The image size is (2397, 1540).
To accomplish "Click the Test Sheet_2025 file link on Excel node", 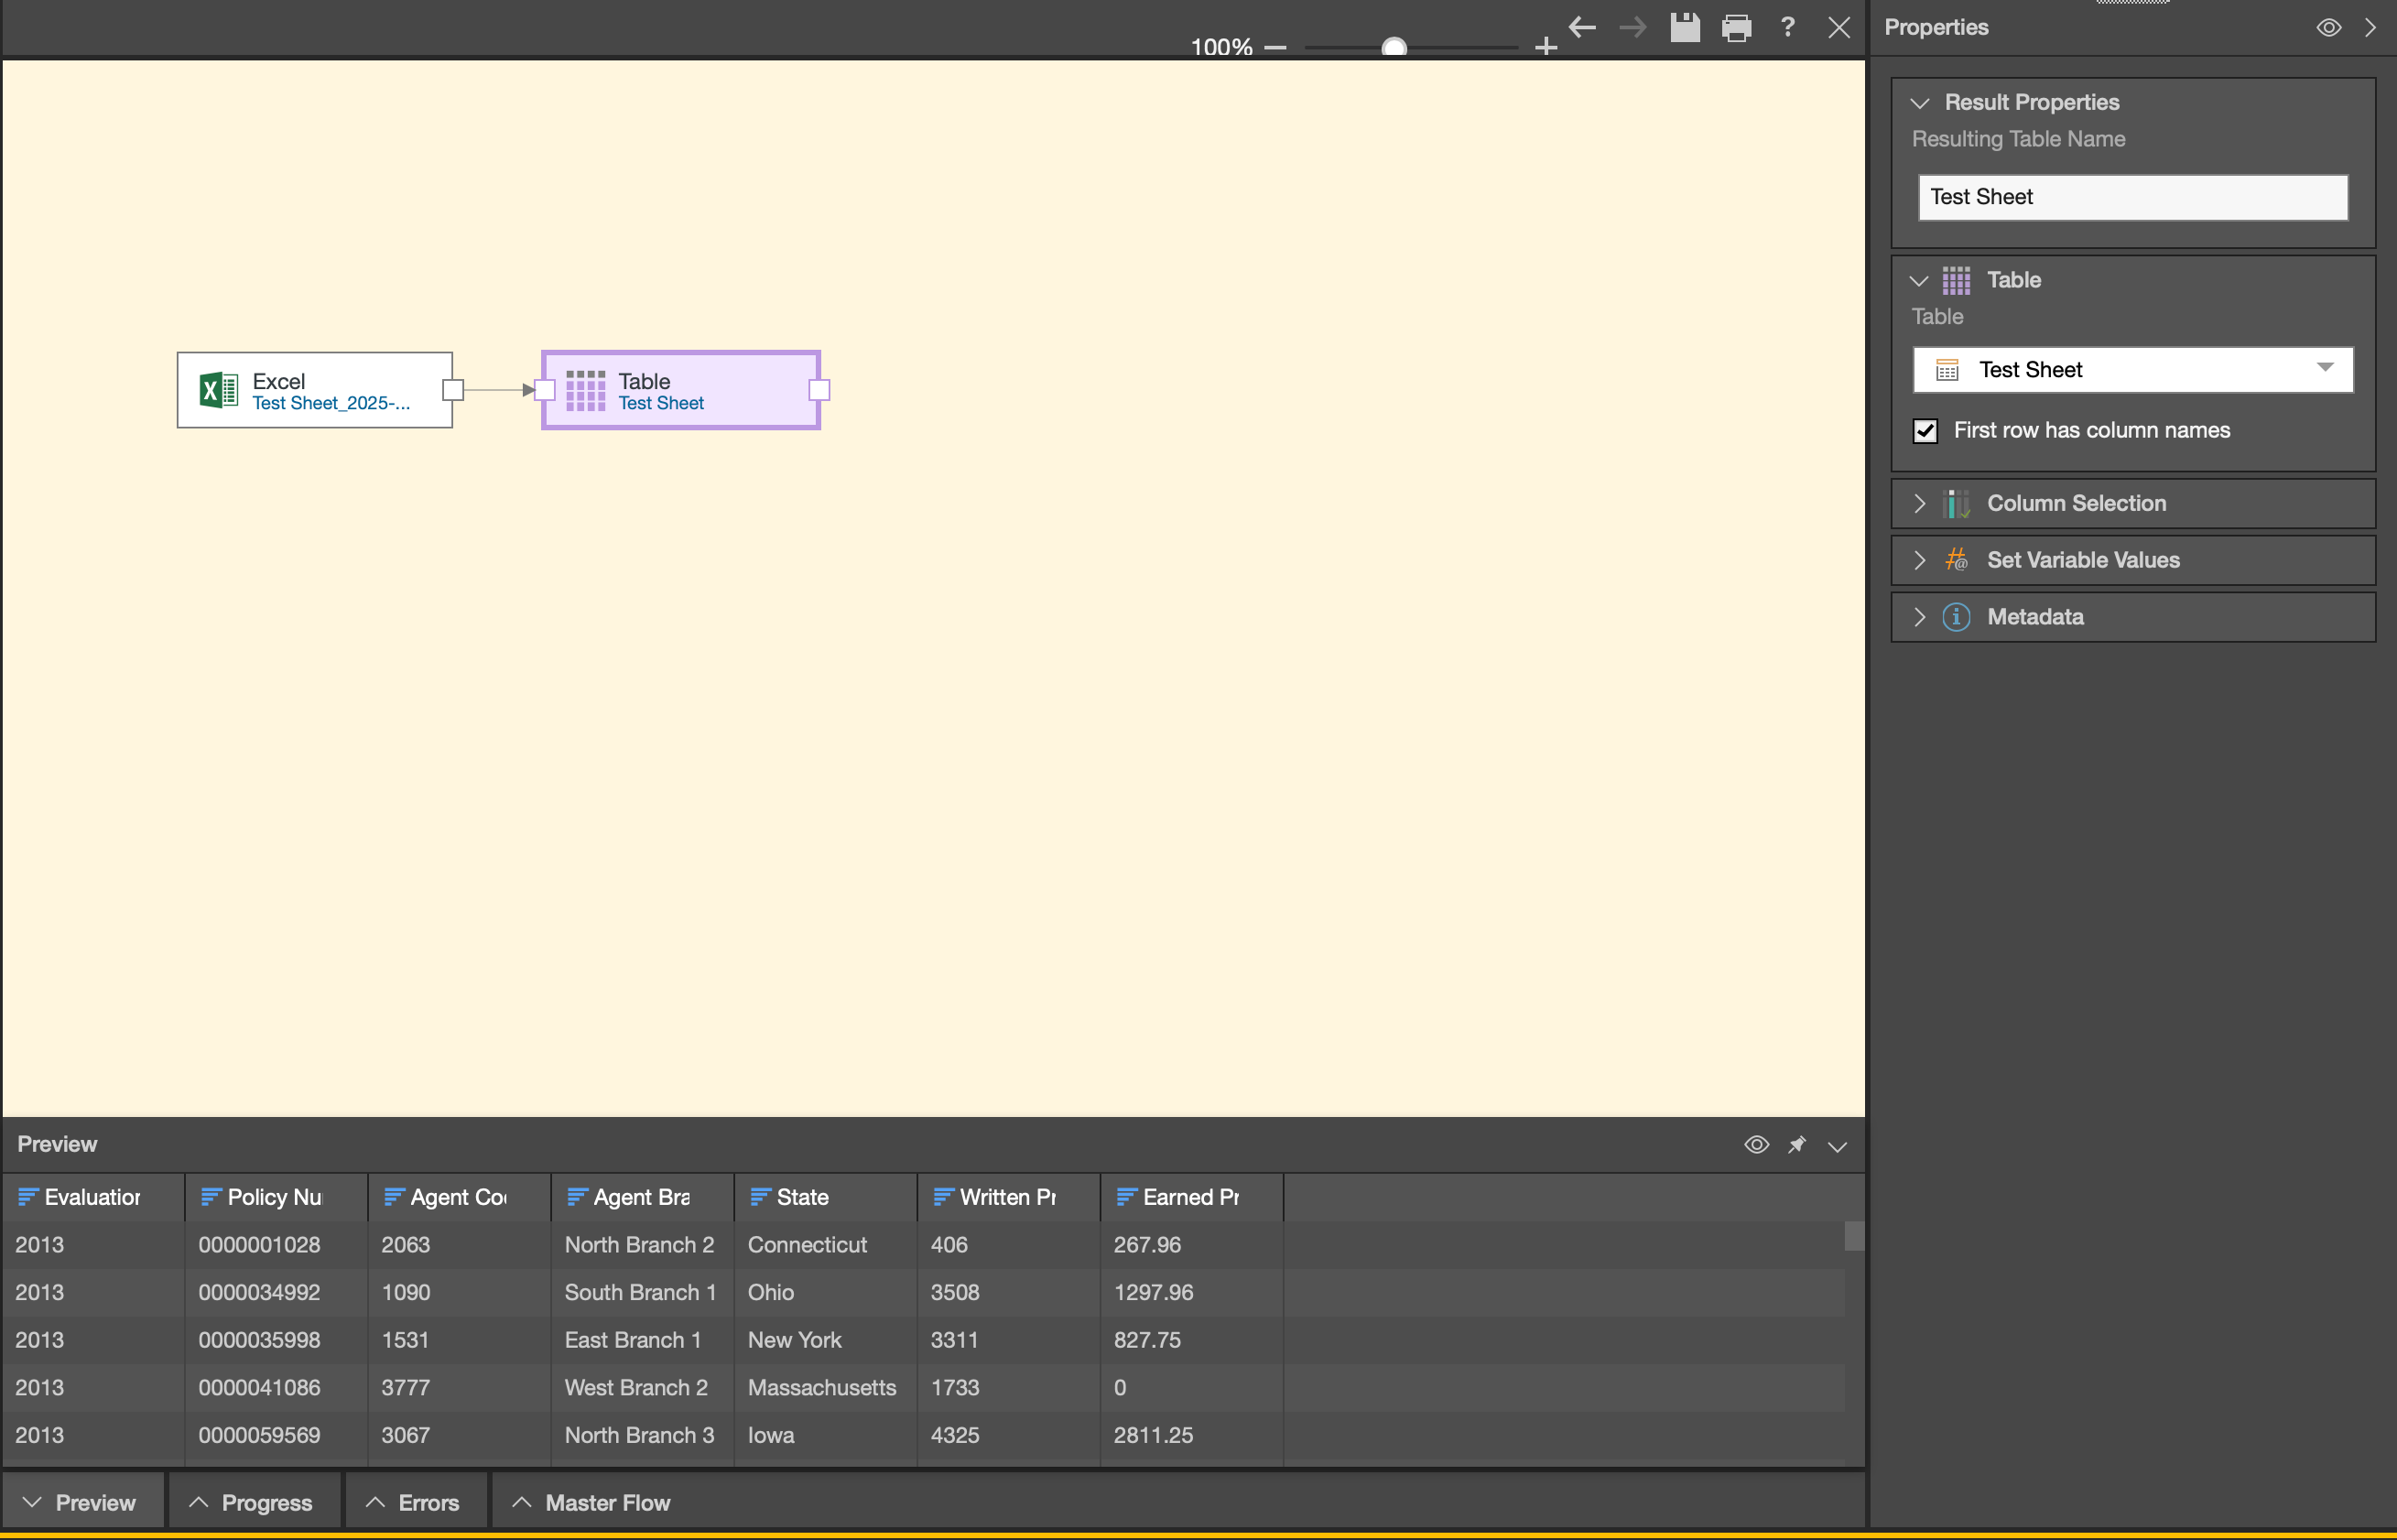I will tap(331, 403).
